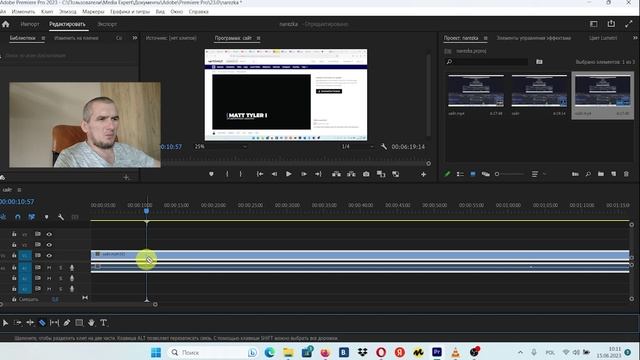Open the program monitor button editor plus
Image resolution: width=640 pixels, height=360 pixels.
tap(423, 174)
